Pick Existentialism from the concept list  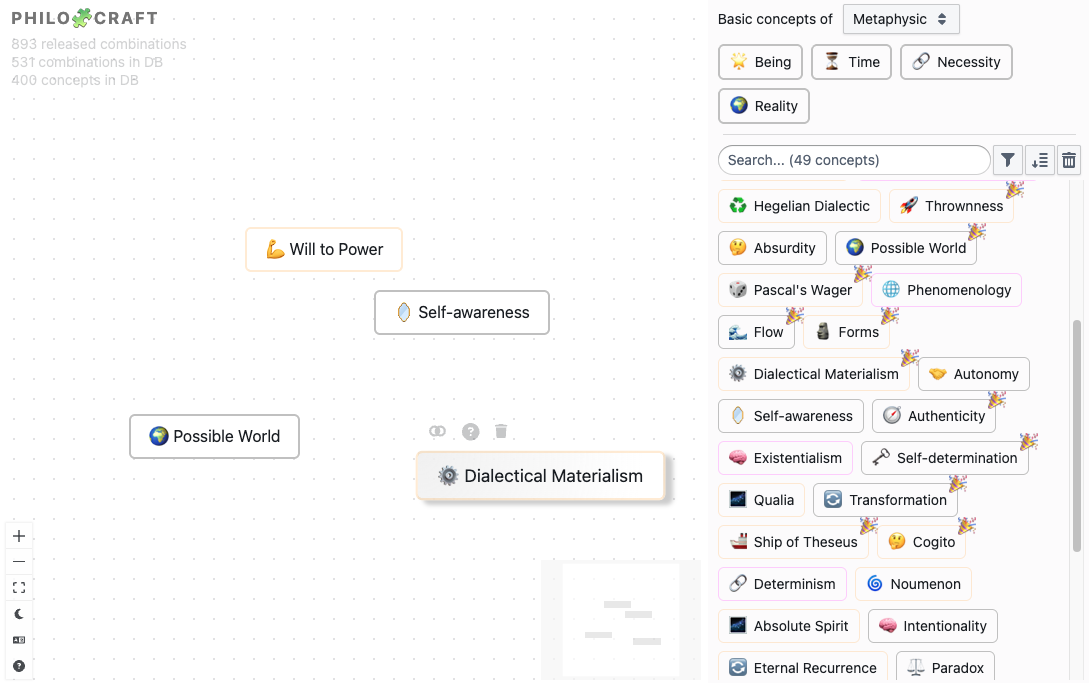[785, 459]
